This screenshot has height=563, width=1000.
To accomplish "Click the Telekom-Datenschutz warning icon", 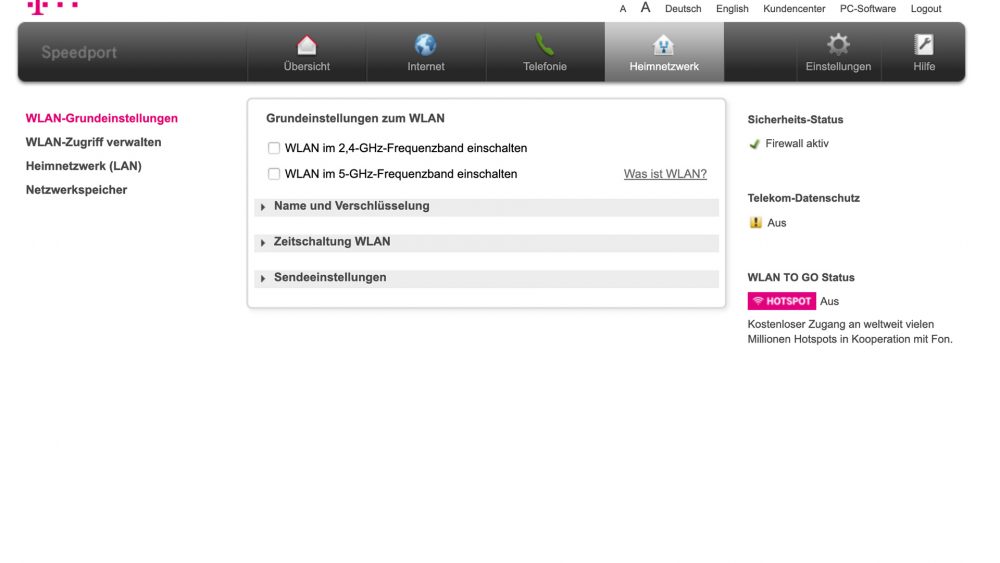I will click(x=756, y=223).
